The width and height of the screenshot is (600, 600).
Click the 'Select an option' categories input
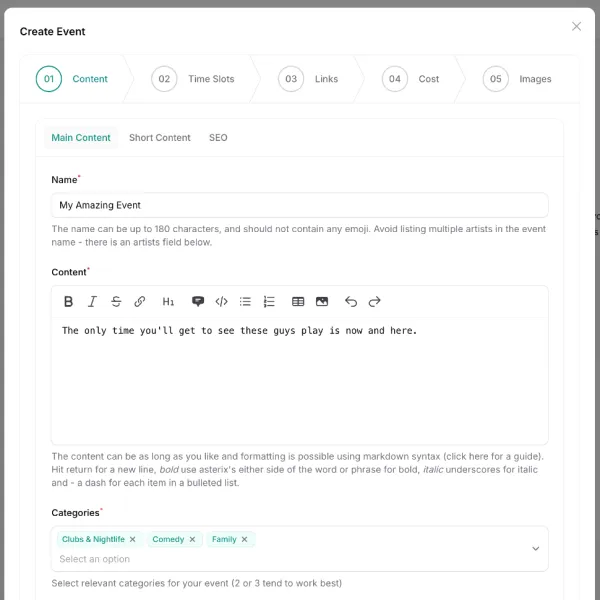(x=95, y=559)
